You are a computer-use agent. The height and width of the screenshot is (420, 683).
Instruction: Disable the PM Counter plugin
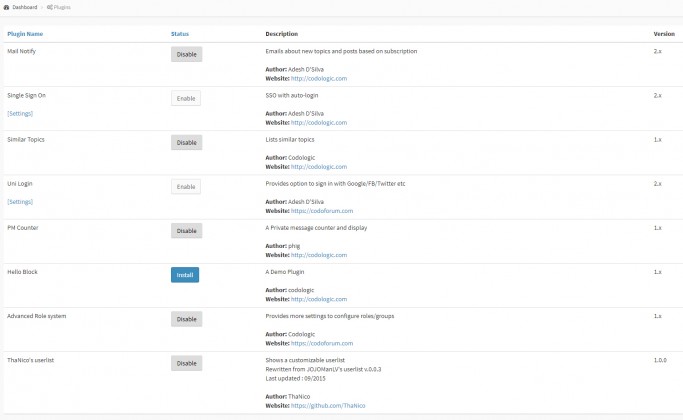coord(186,231)
